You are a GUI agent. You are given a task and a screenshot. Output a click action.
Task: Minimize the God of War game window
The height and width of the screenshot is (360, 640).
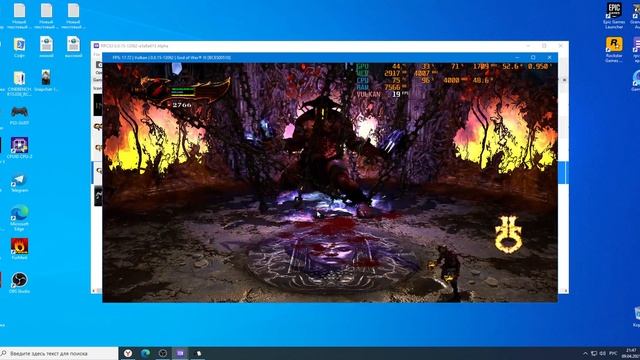point(517,58)
